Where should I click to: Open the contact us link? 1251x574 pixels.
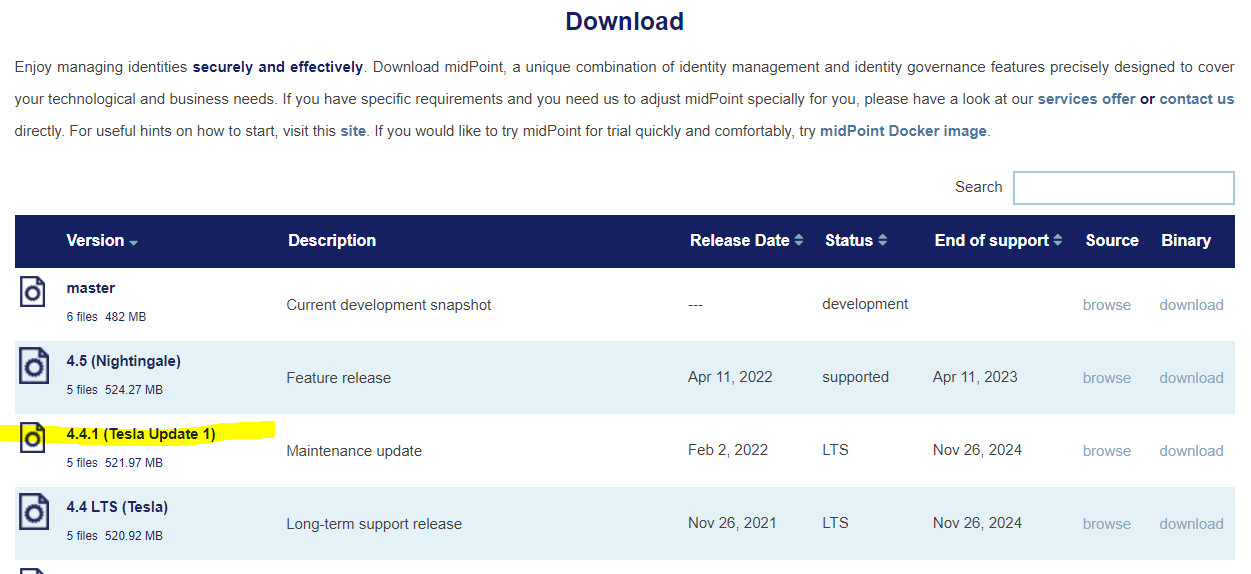coord(1197,99)
